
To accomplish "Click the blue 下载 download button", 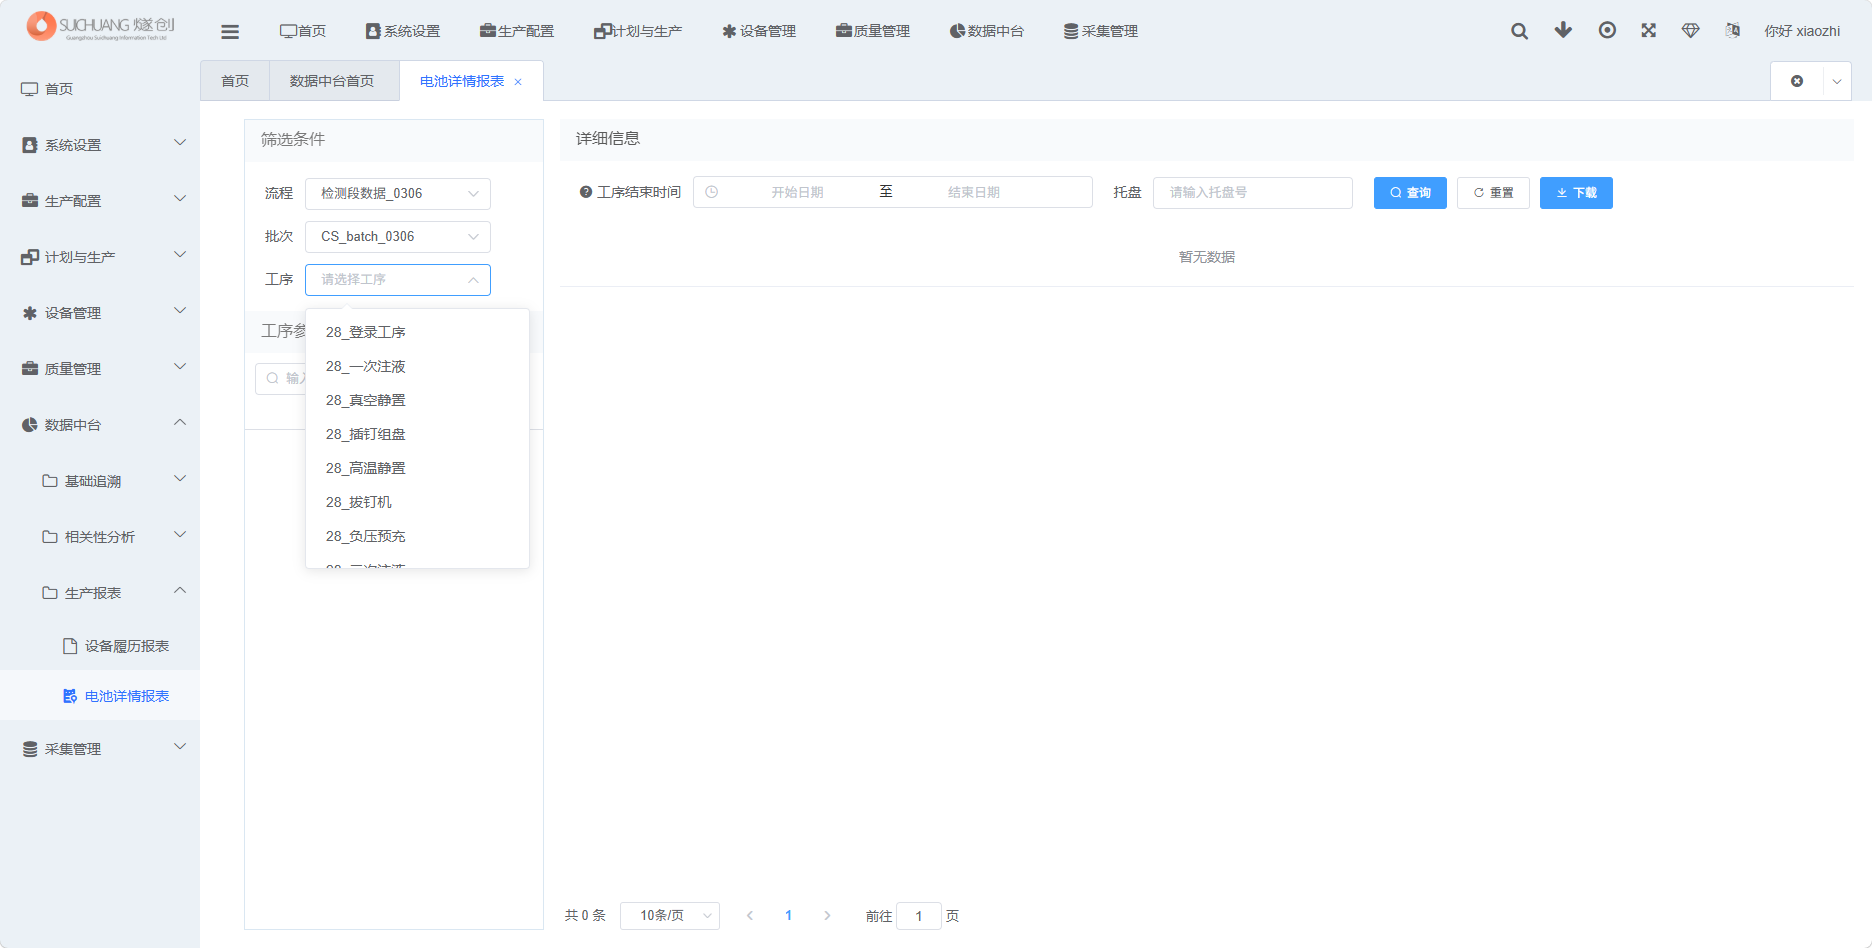I will pyautogui.click(x=1576, y=193).
